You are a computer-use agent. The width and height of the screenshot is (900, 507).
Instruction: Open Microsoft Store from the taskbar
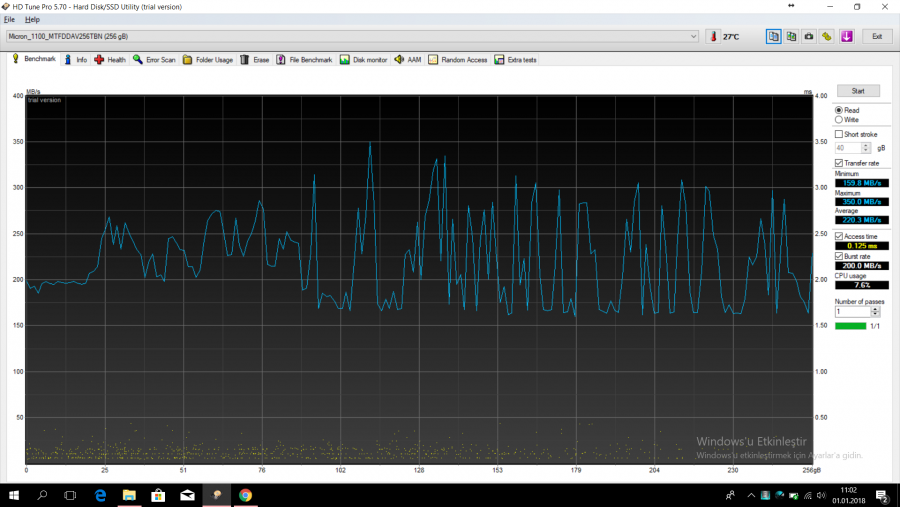click(158, 495)
